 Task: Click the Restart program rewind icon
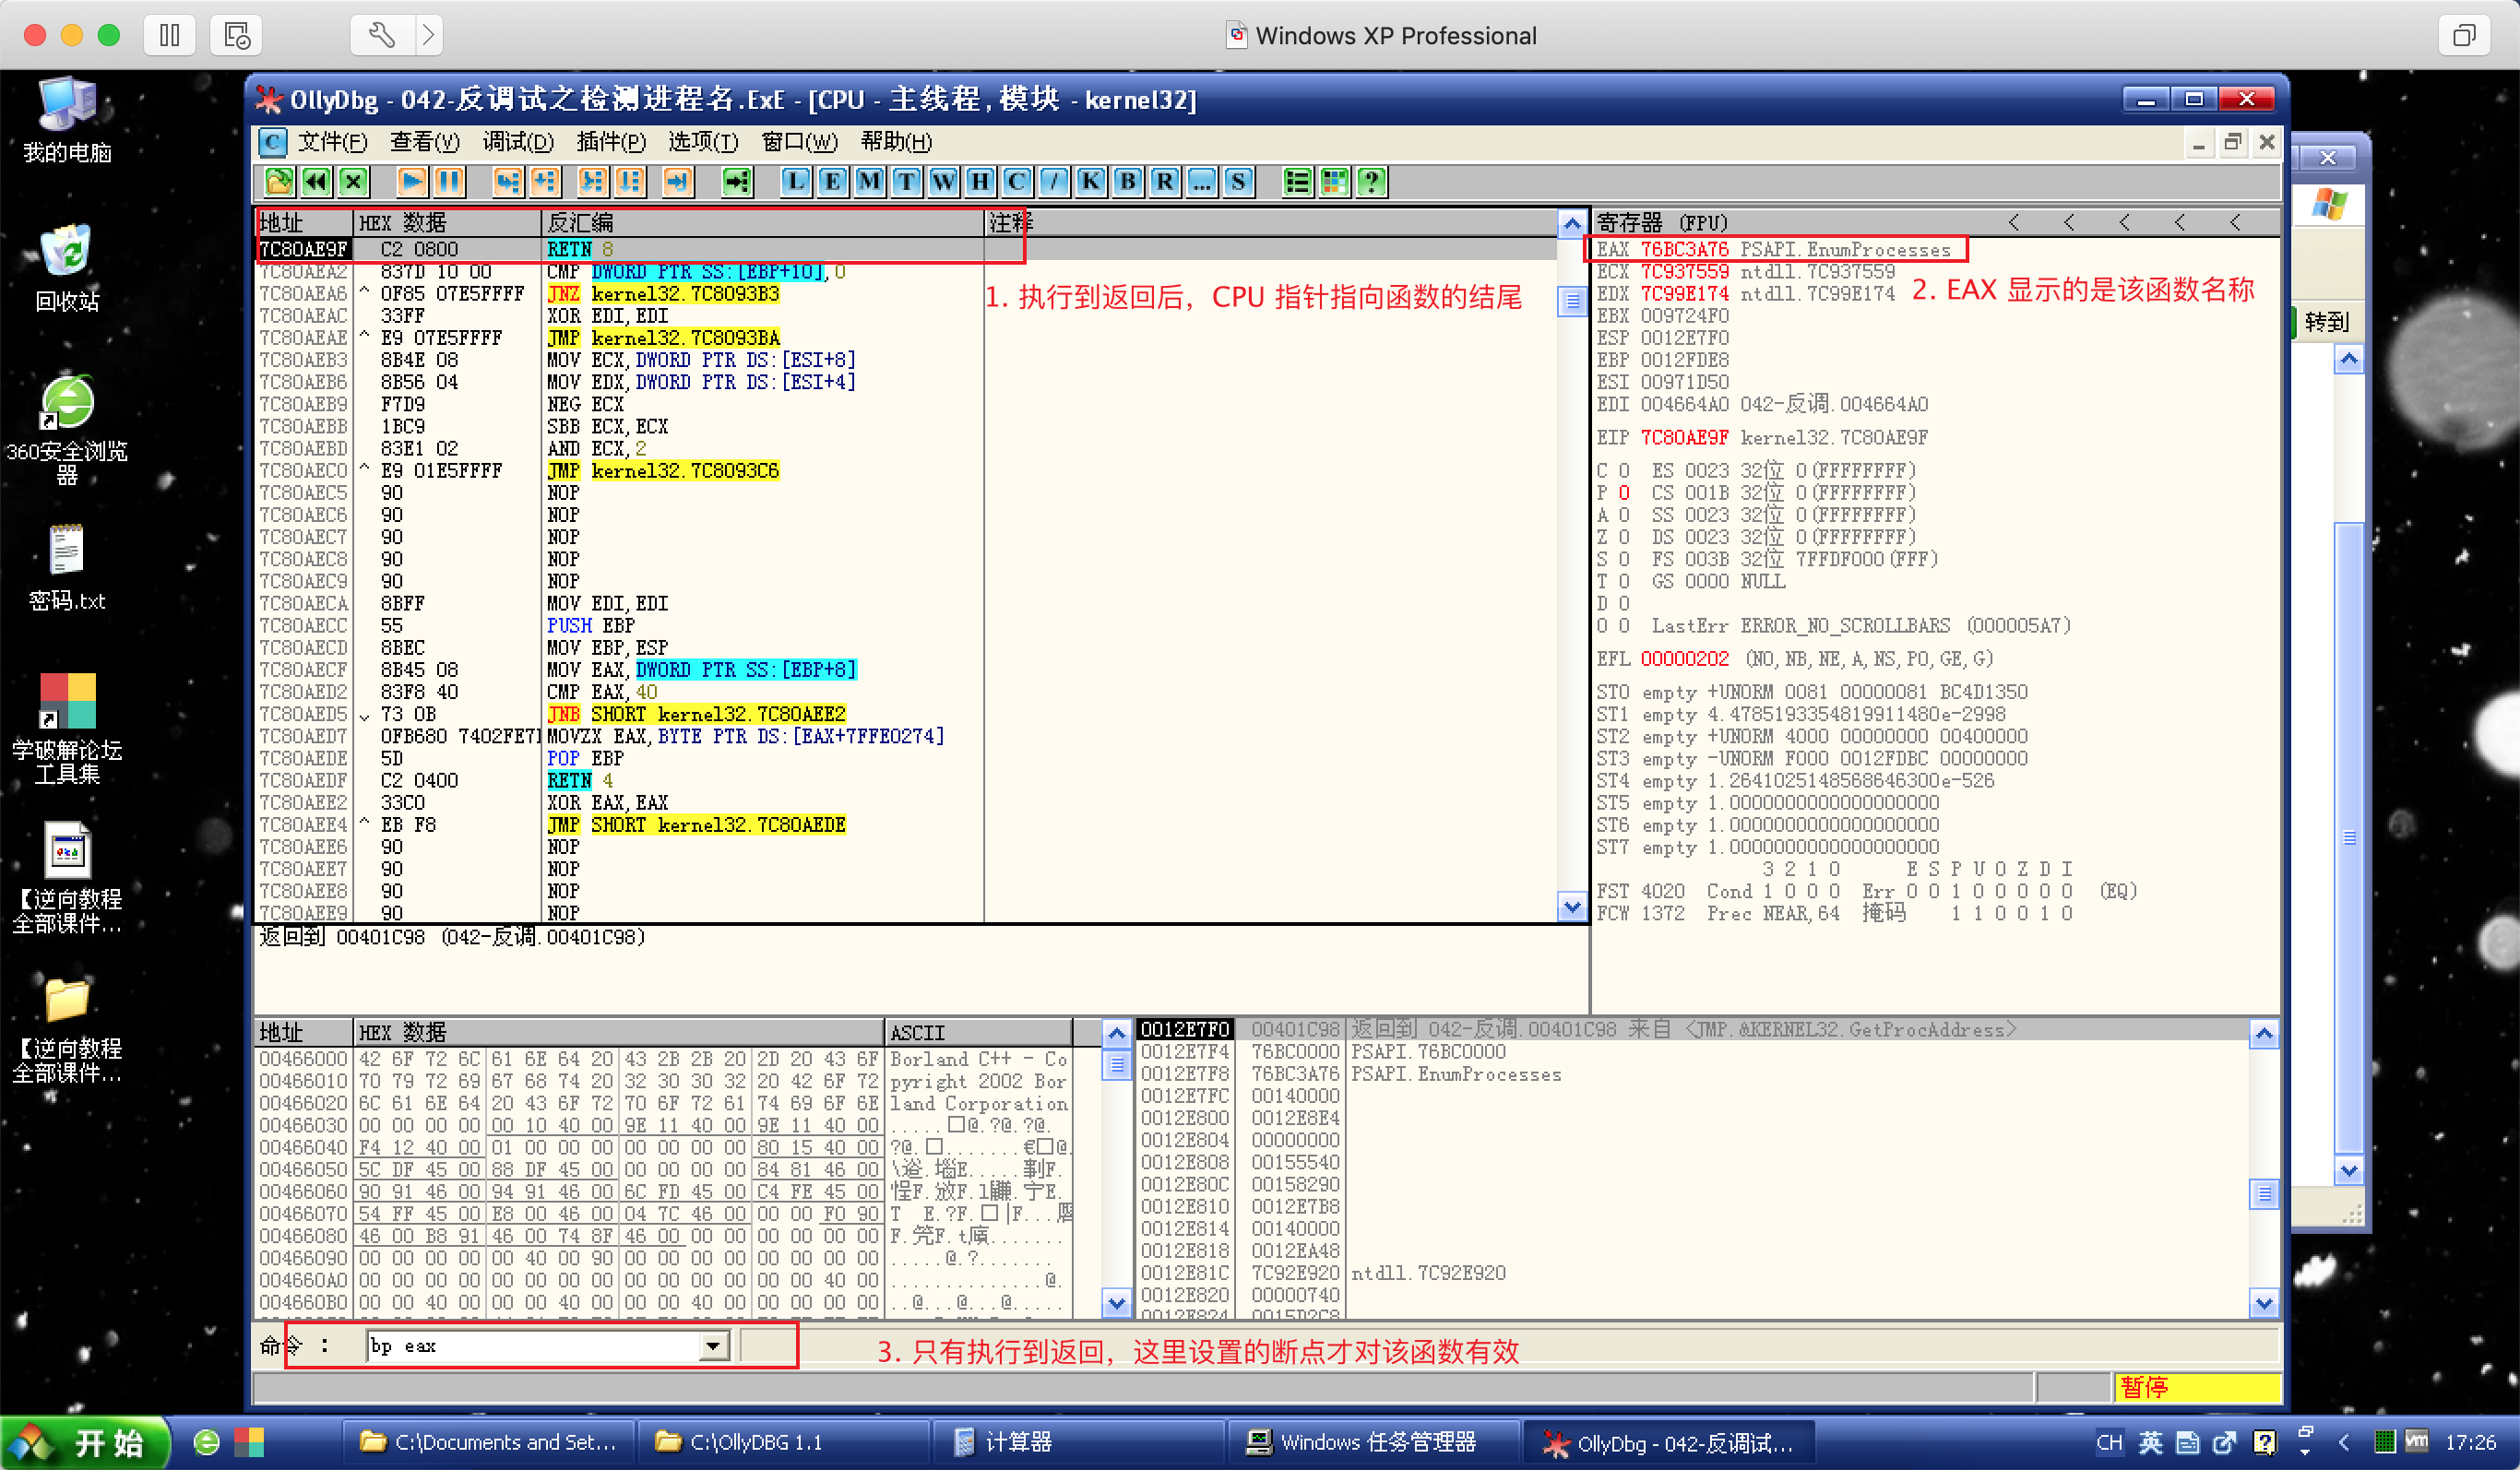[316, 181]
